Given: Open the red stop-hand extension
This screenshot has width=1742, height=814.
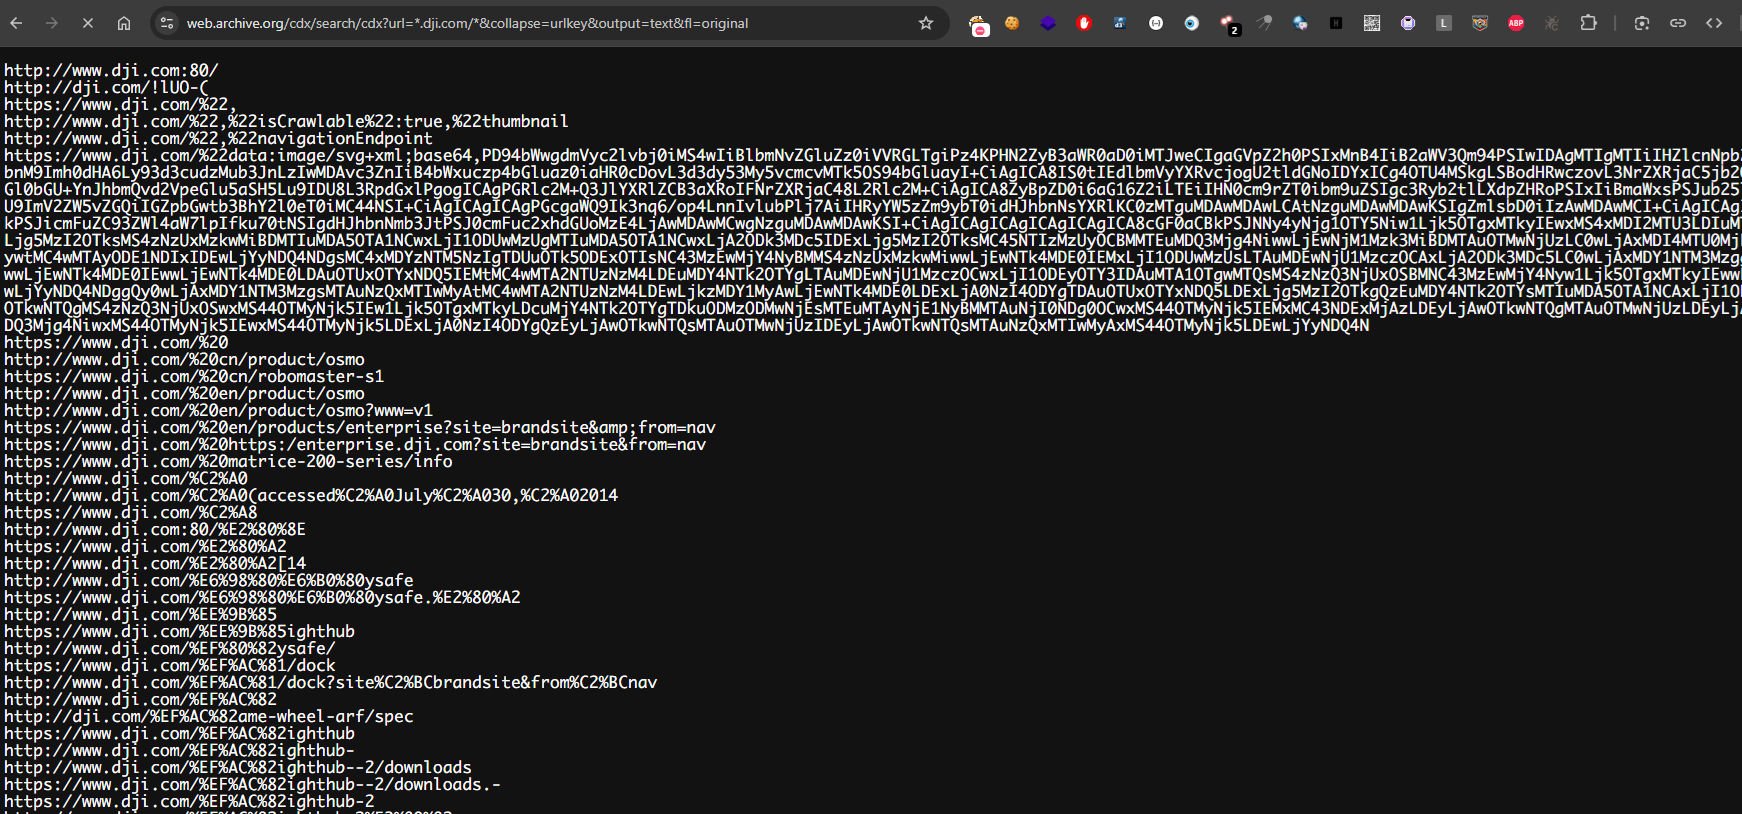Looking at the screenshot, I should coord(1084,23).
